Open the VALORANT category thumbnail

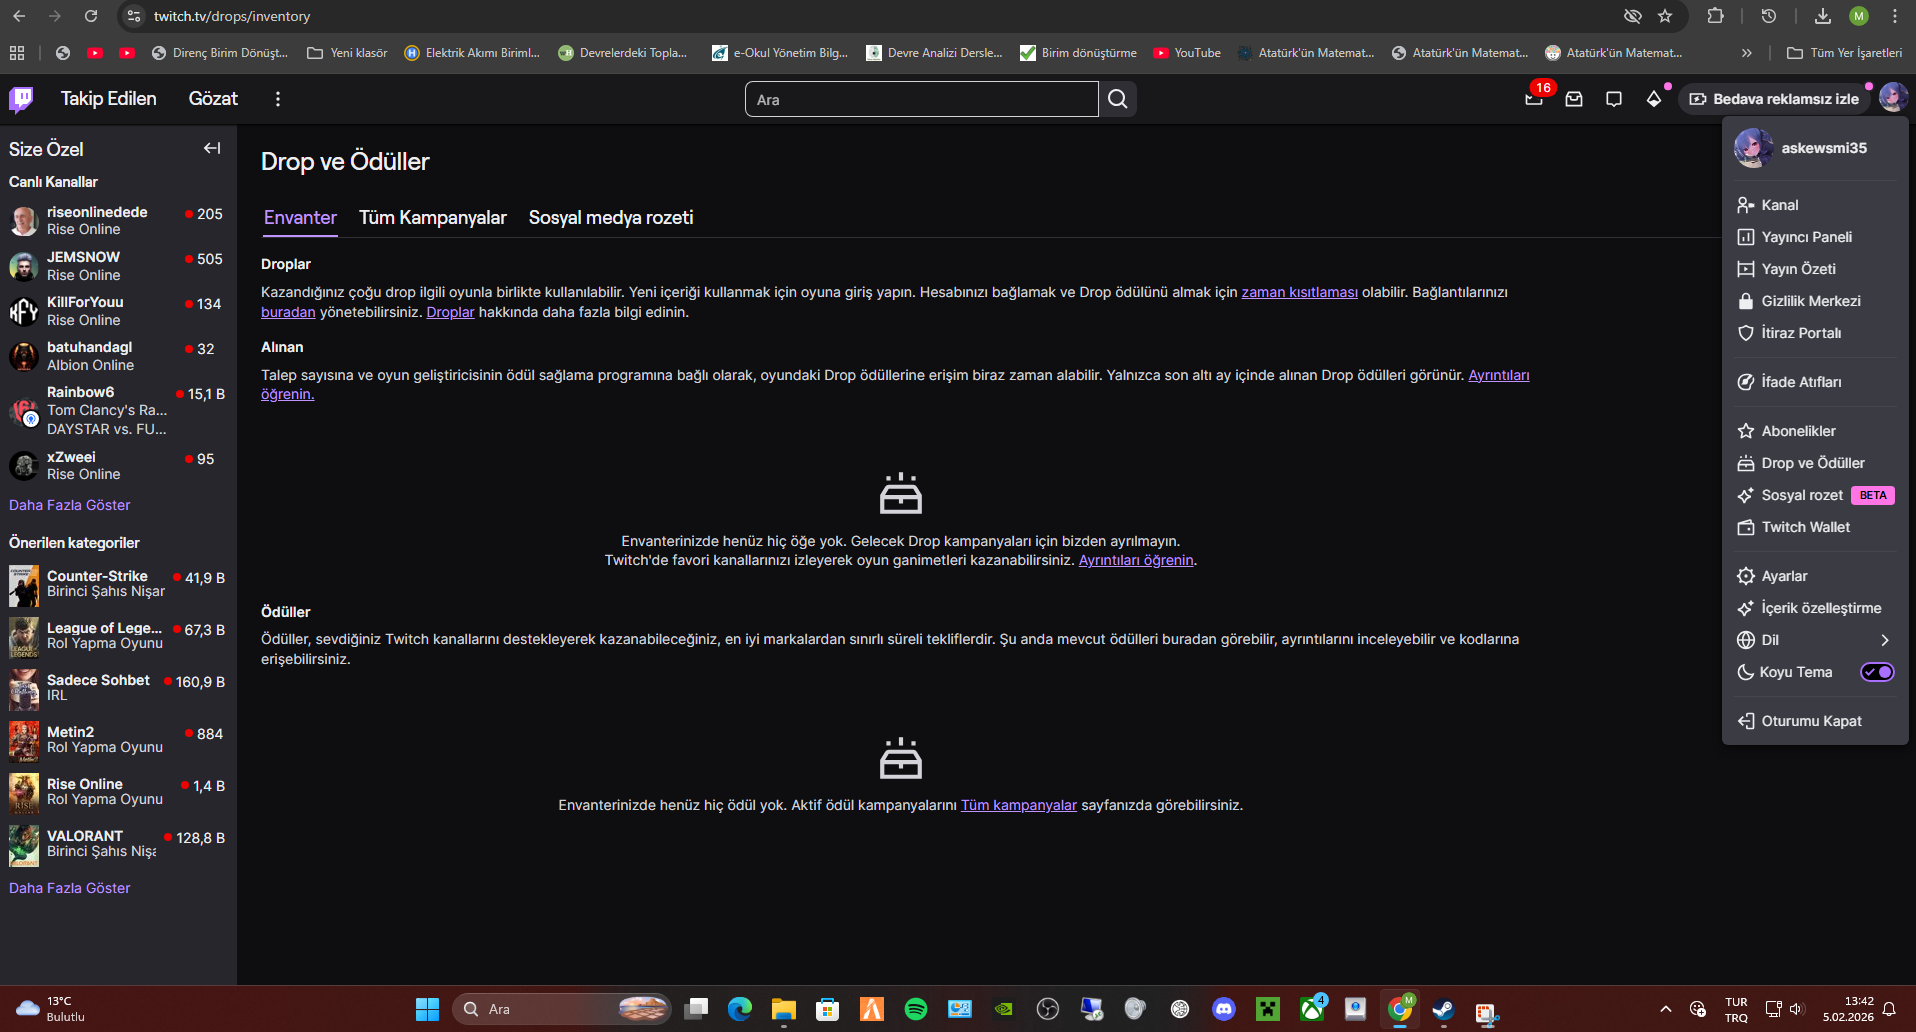pos(24,846)
